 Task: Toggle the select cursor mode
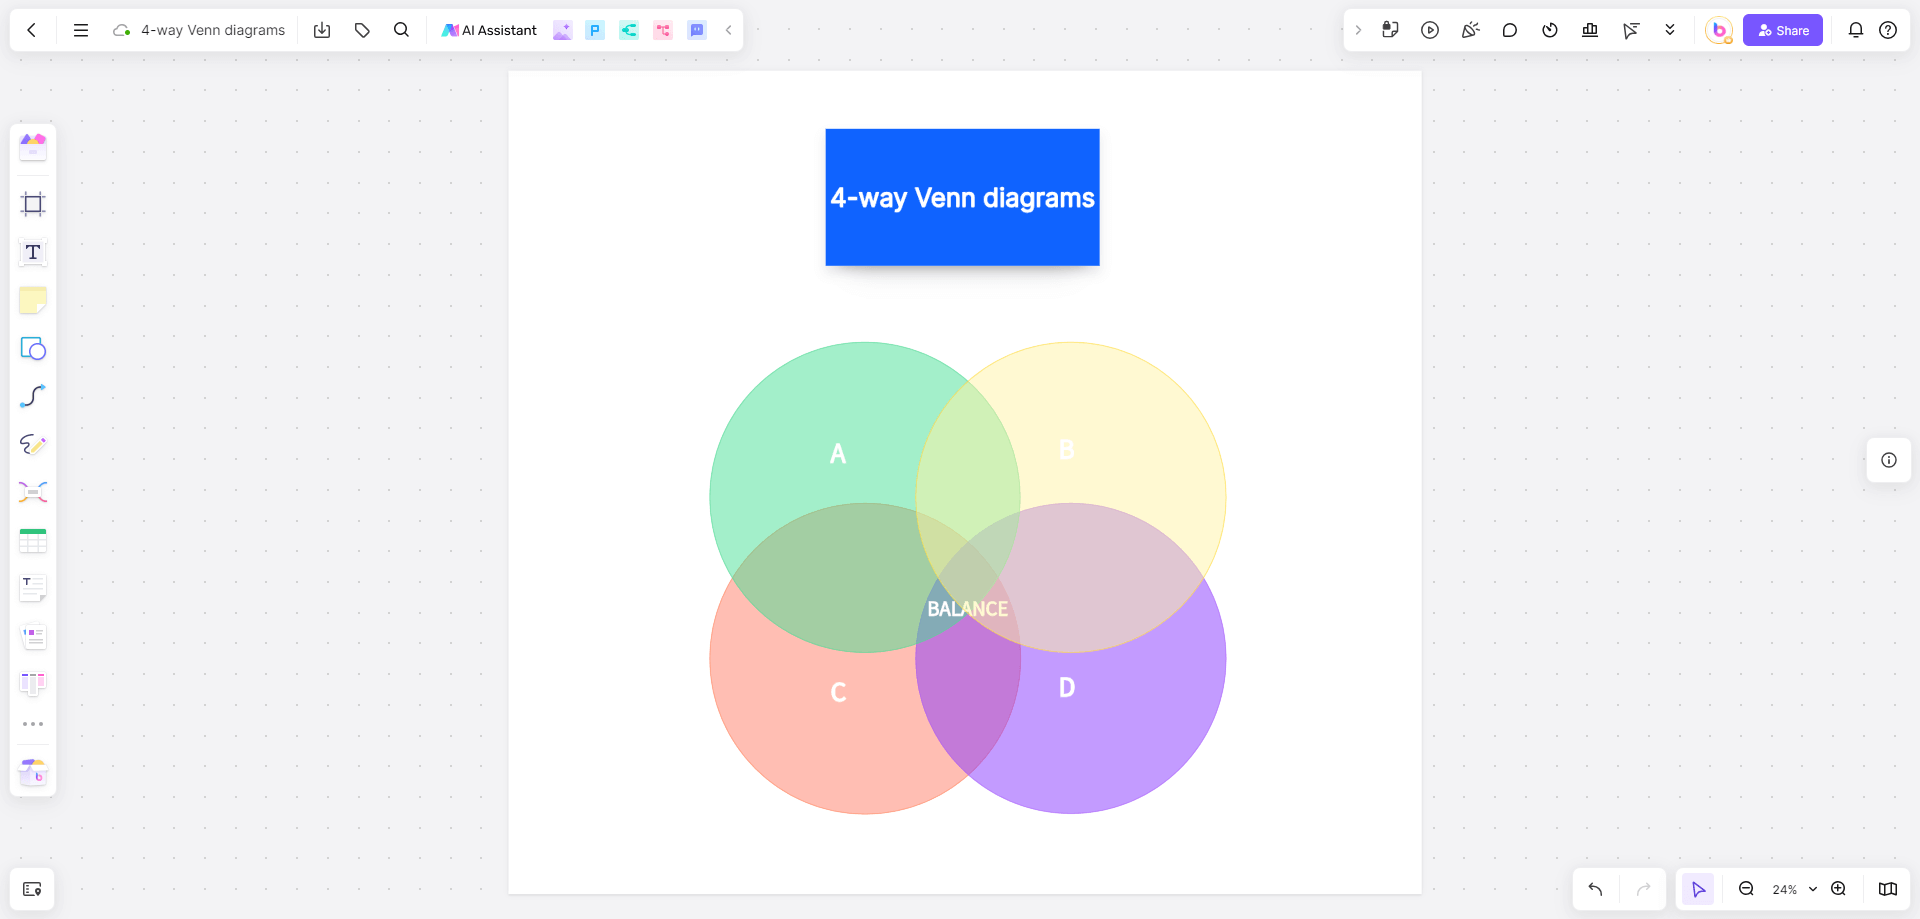(x=1698, y=889)
